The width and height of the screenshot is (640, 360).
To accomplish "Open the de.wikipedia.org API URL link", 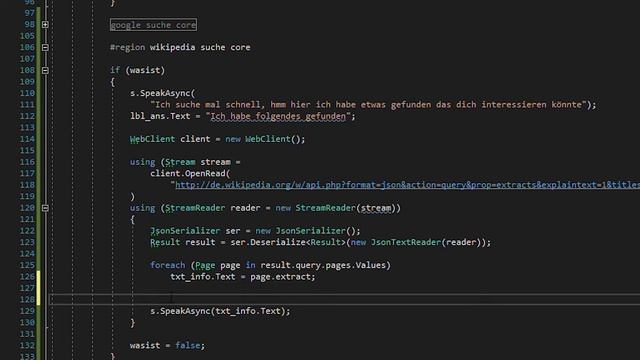I will [407, 185].
